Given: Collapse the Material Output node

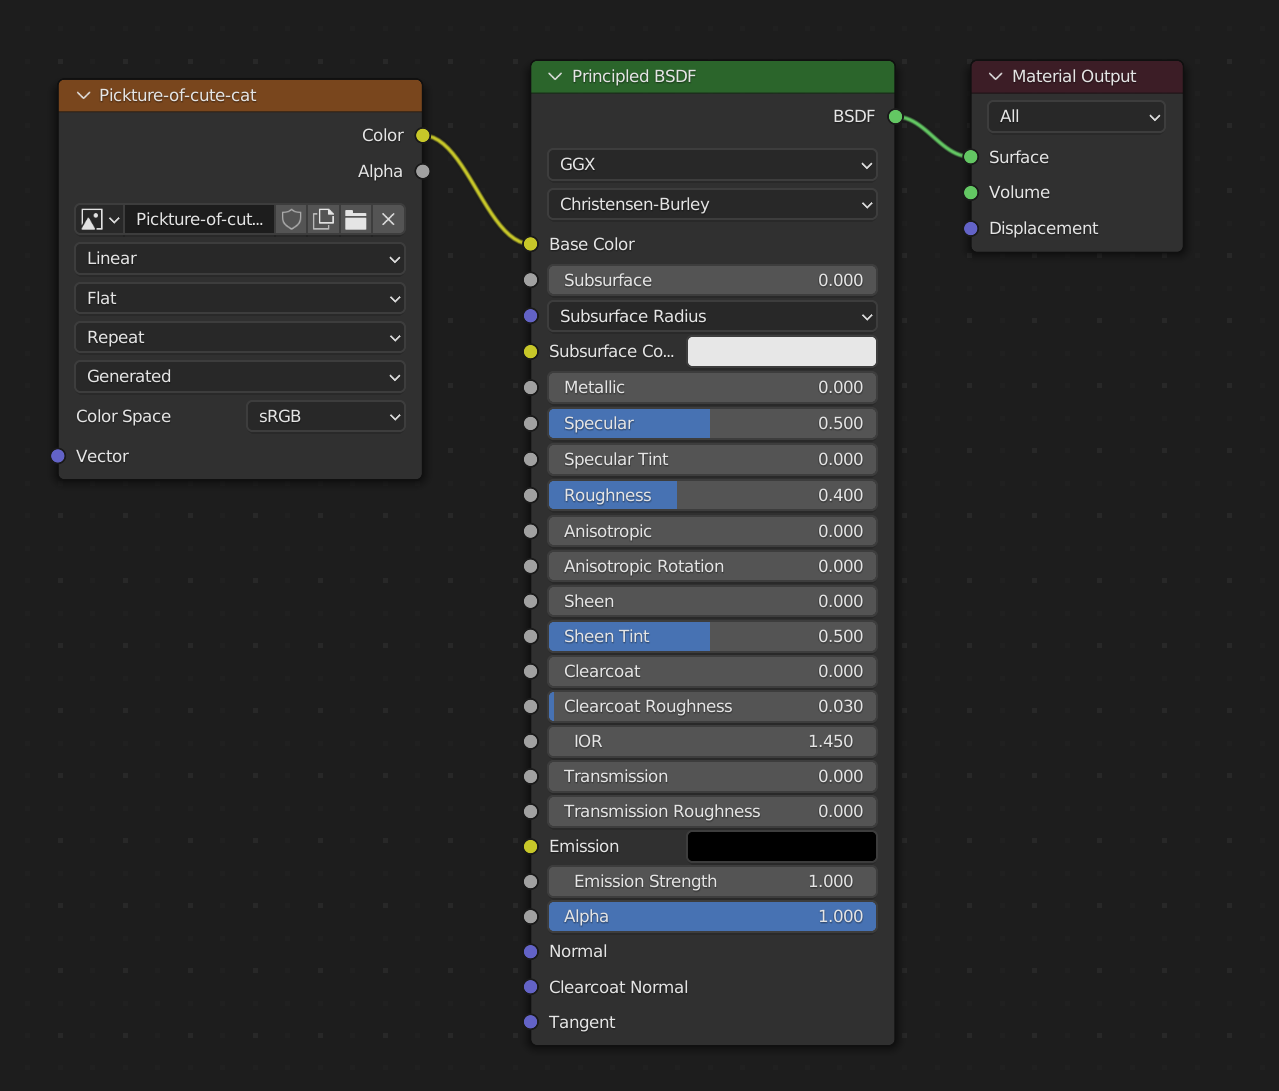Looking at the screenshot, I should 995,77.
